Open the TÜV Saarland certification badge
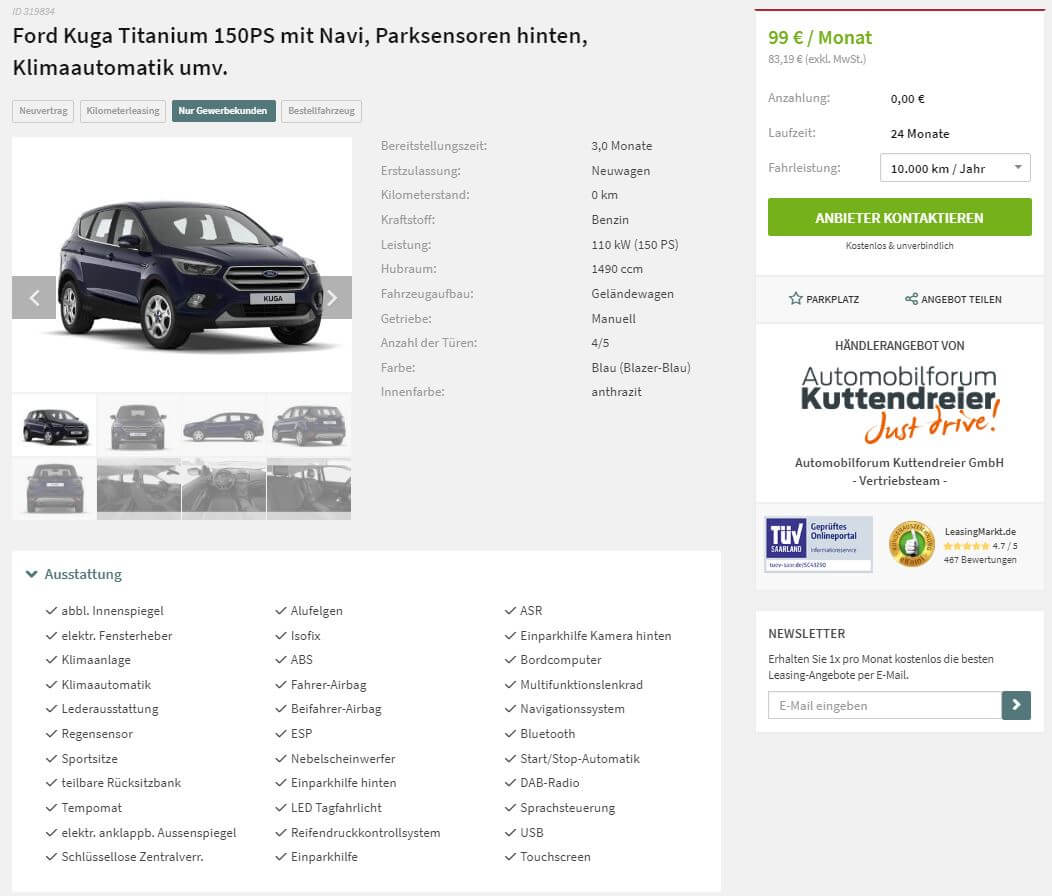 coord(819,544)
